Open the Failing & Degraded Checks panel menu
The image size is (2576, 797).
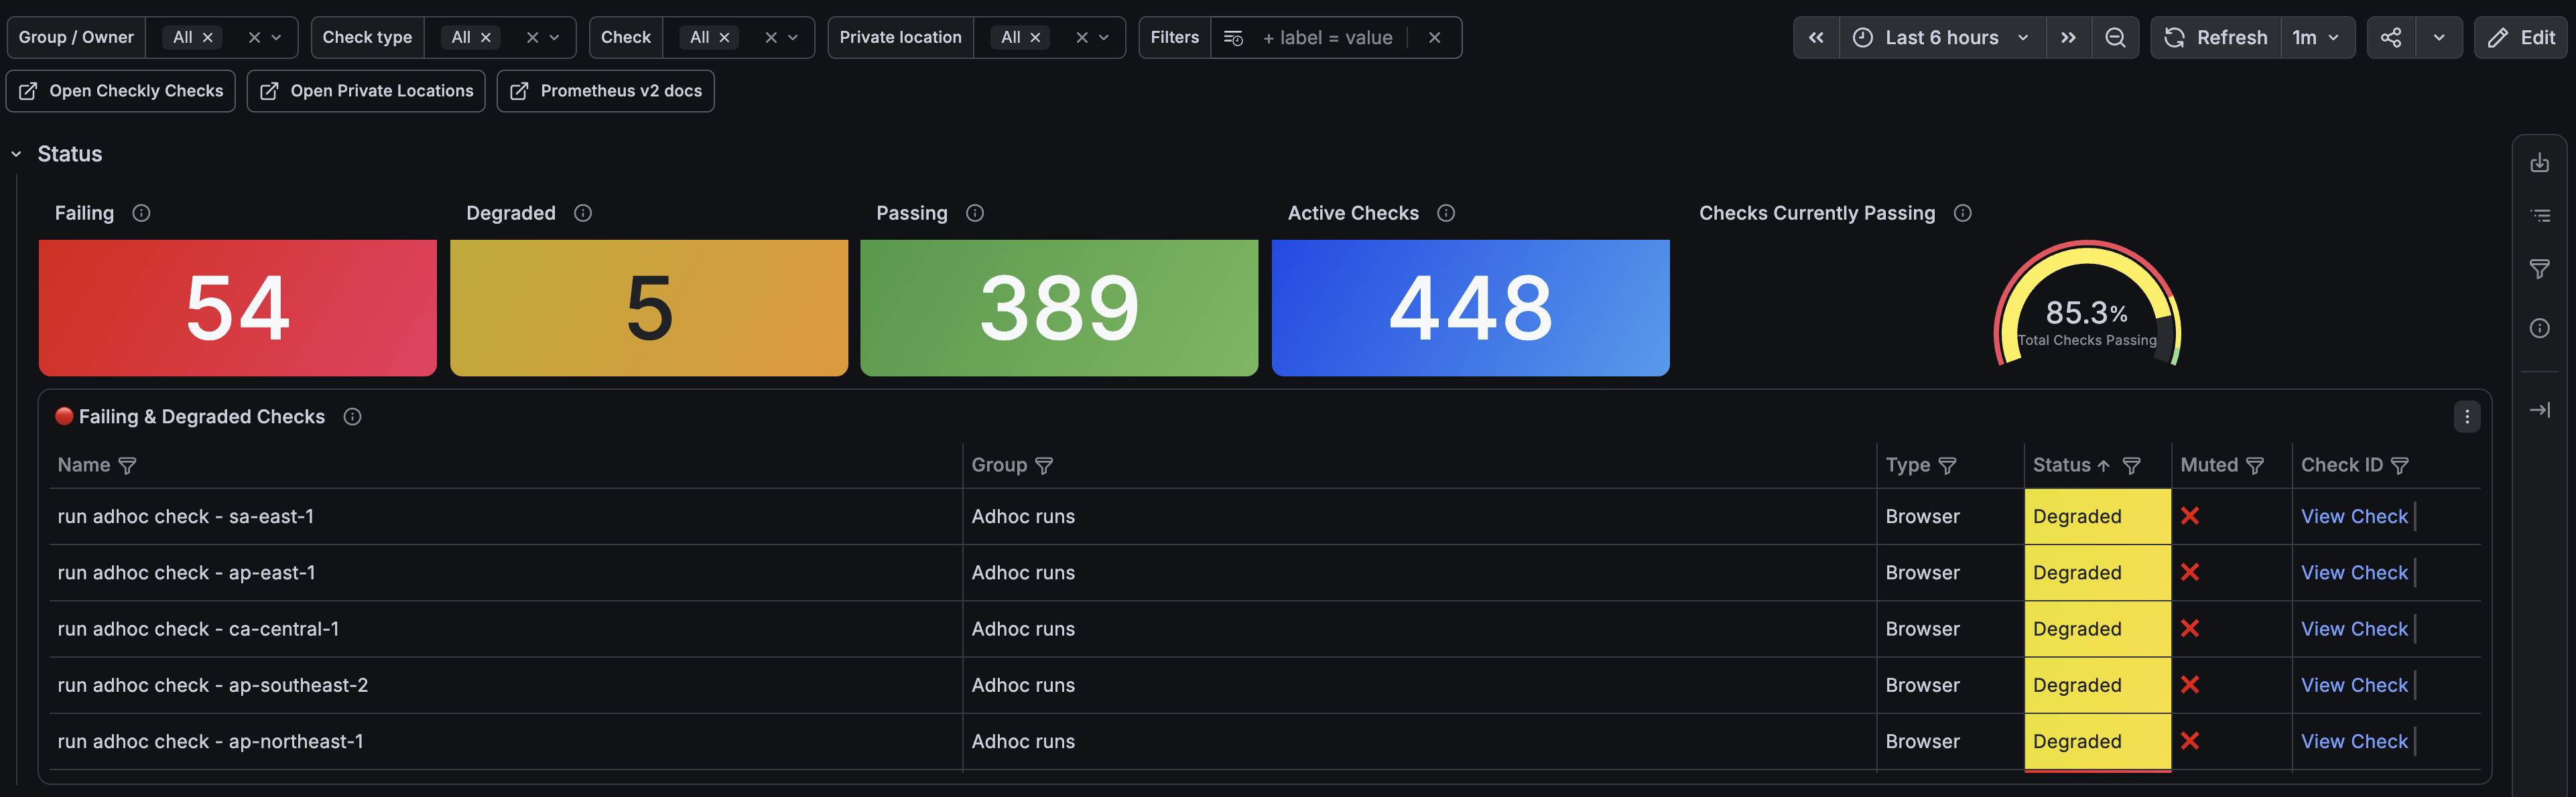pos(2467,417)
